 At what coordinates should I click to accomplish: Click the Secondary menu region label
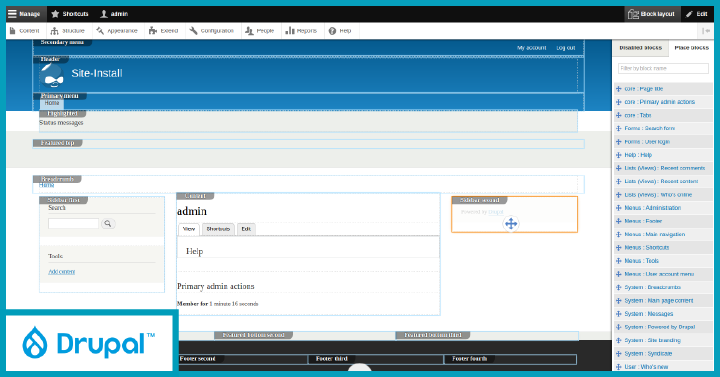[62, 43]
